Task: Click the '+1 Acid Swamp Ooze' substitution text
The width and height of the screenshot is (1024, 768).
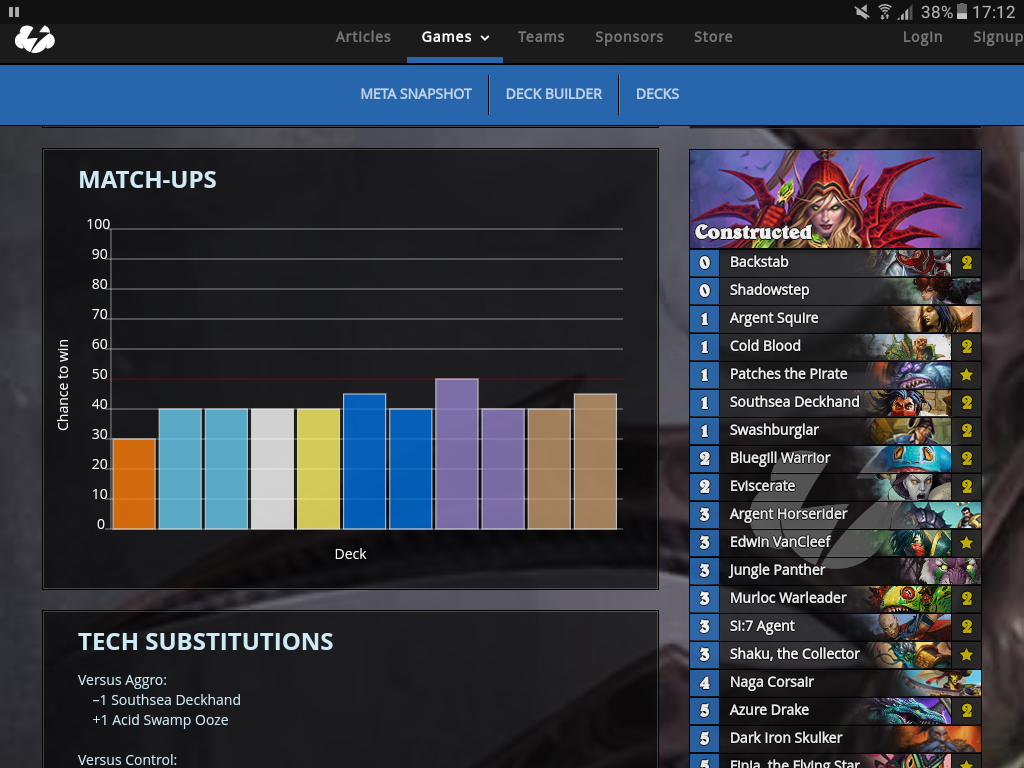Action: 160,720
